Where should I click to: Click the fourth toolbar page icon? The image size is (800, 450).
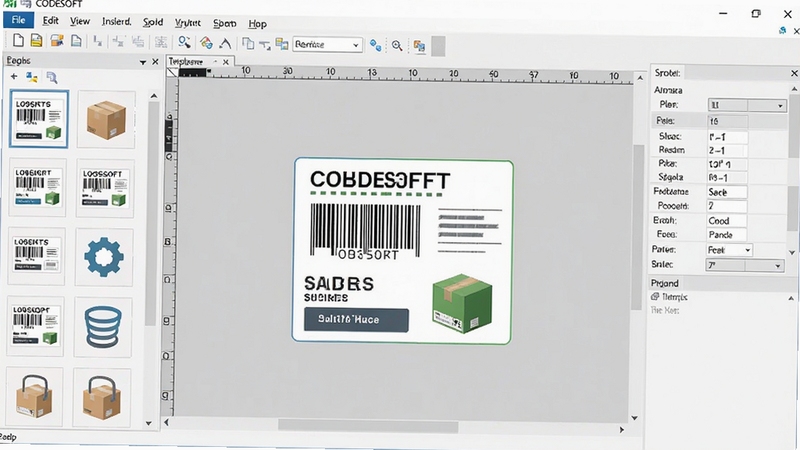coord(76,41)
